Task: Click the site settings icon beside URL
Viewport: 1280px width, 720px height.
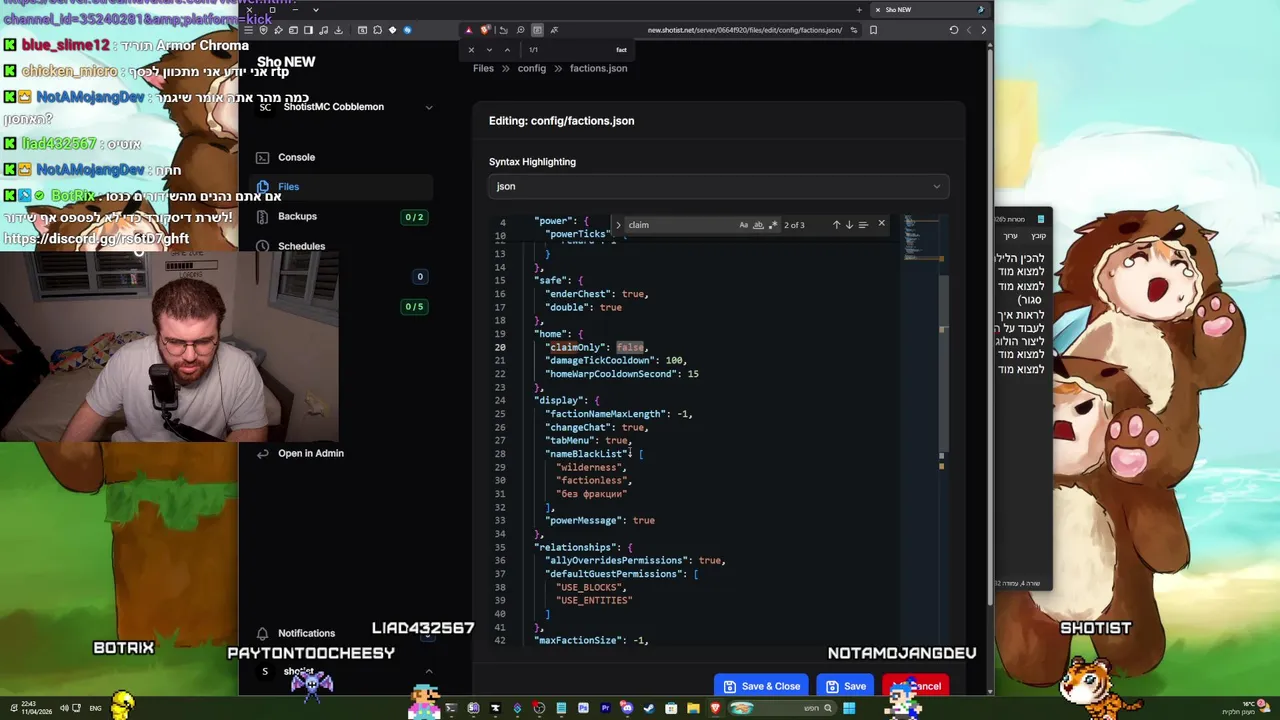Action: click(x=853, y=30)
